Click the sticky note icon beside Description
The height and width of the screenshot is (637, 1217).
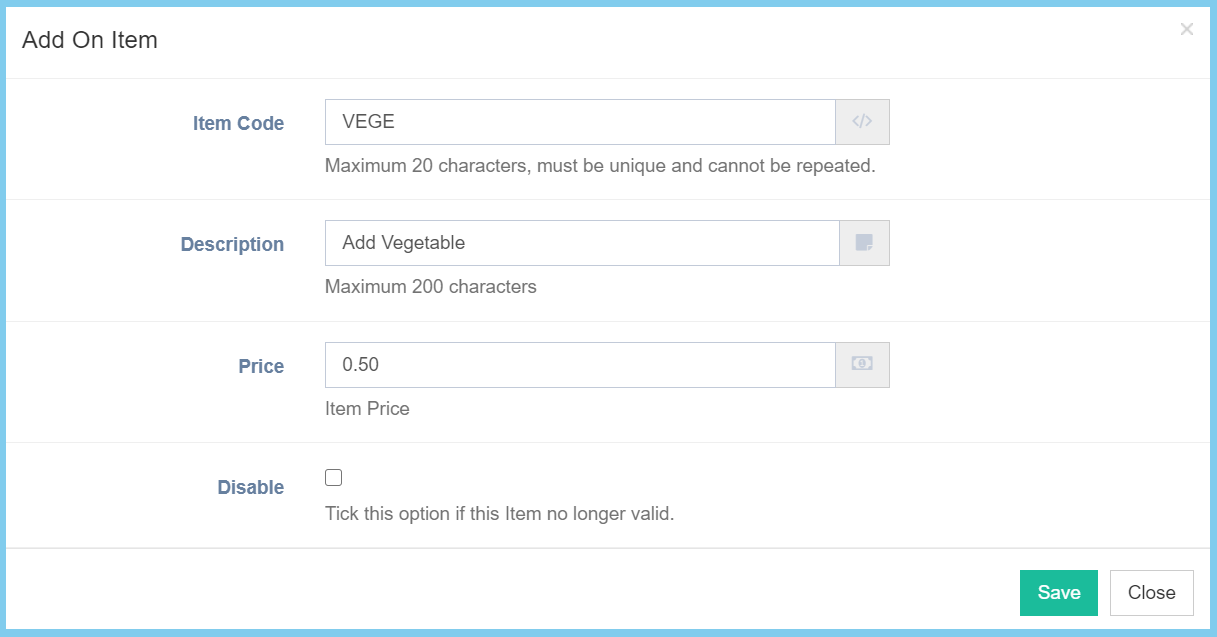click(x=864, y=243)
